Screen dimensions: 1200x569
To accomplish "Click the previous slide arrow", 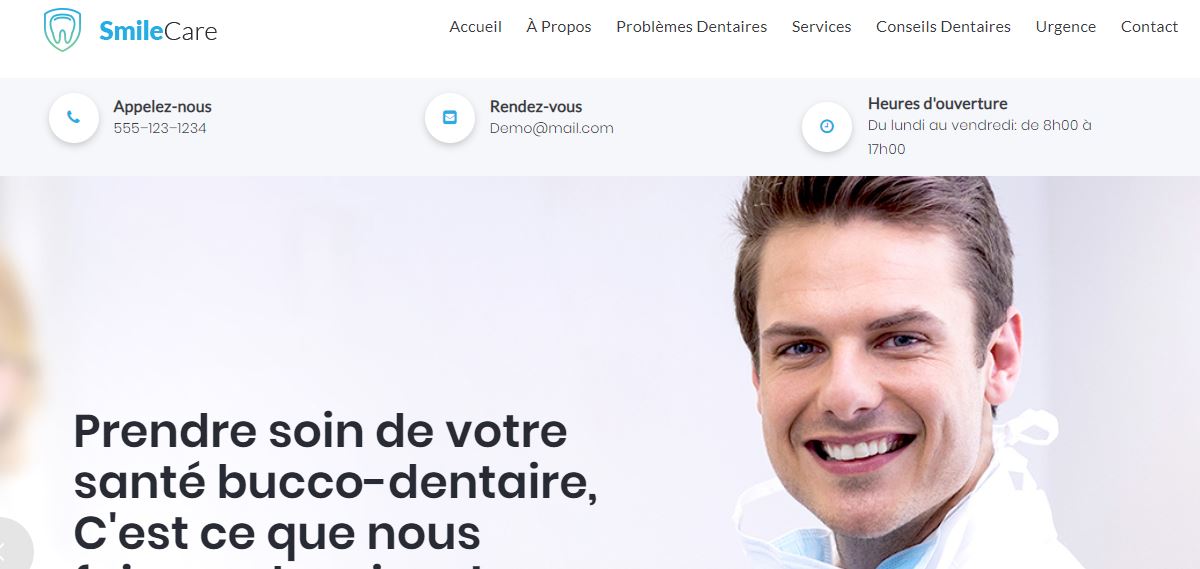I will [x=8, y=547].
